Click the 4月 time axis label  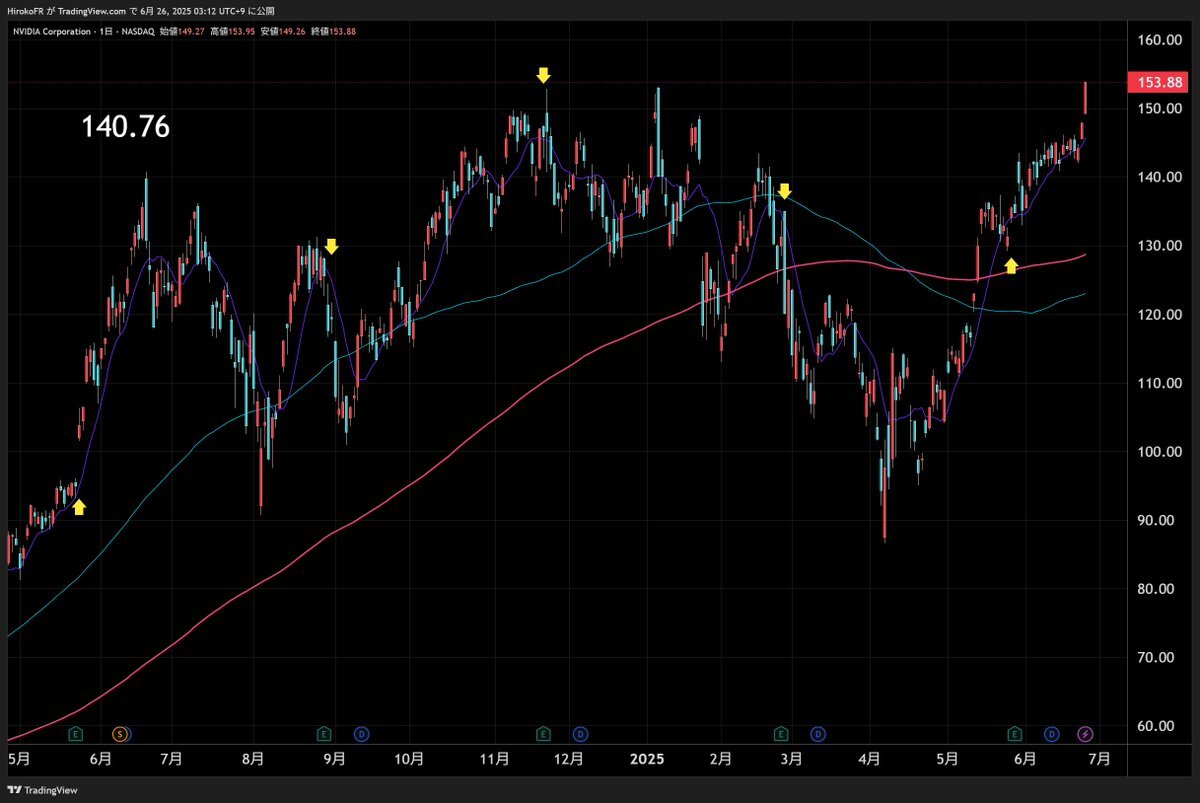click(870, 760)
